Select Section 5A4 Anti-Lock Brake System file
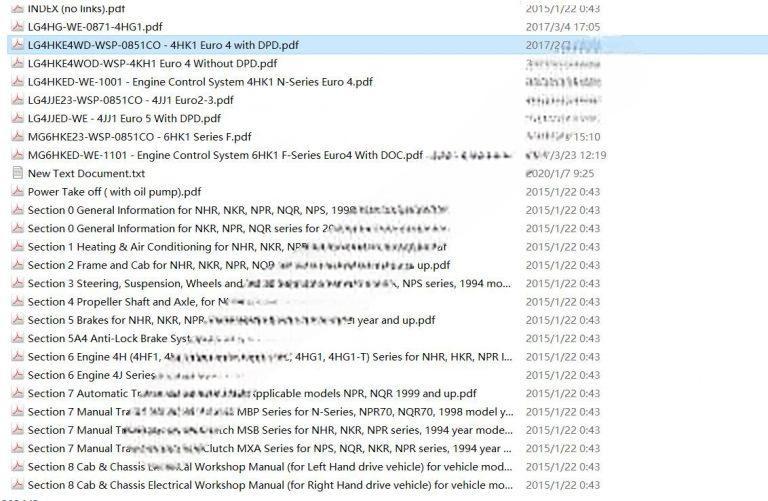Image resolution: width=768 pixels, height=501 pixels. point(143,338)
